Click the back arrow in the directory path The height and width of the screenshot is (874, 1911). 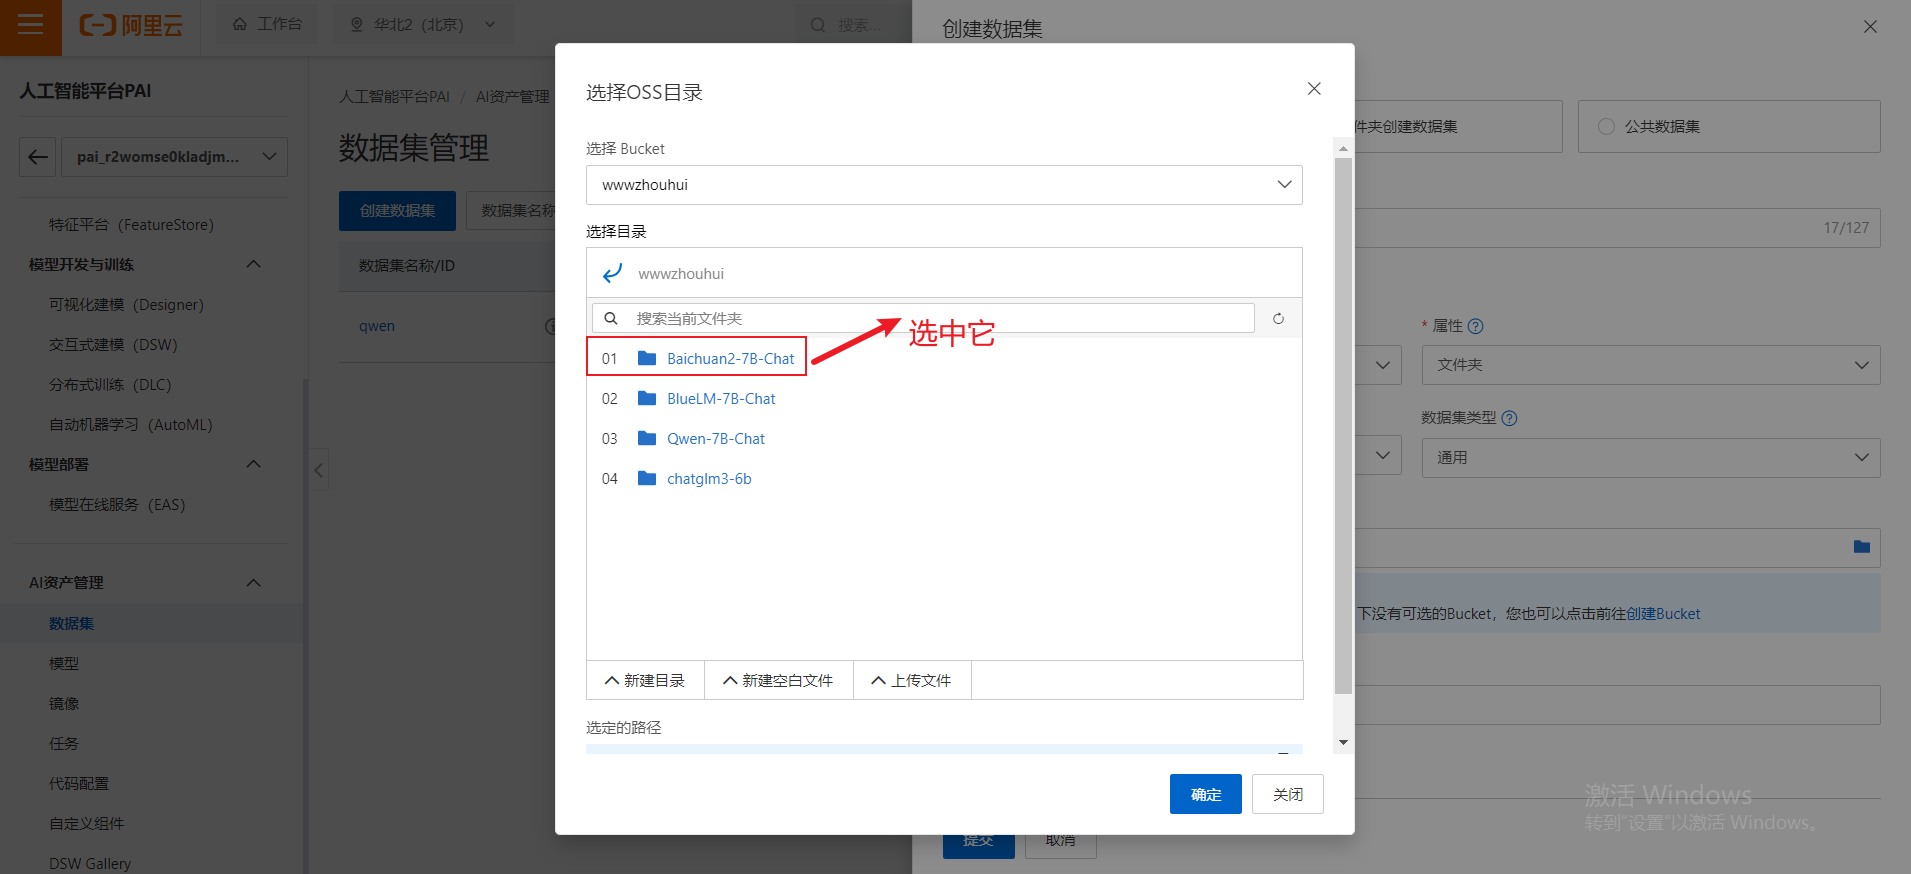click(x=613, y=273)
